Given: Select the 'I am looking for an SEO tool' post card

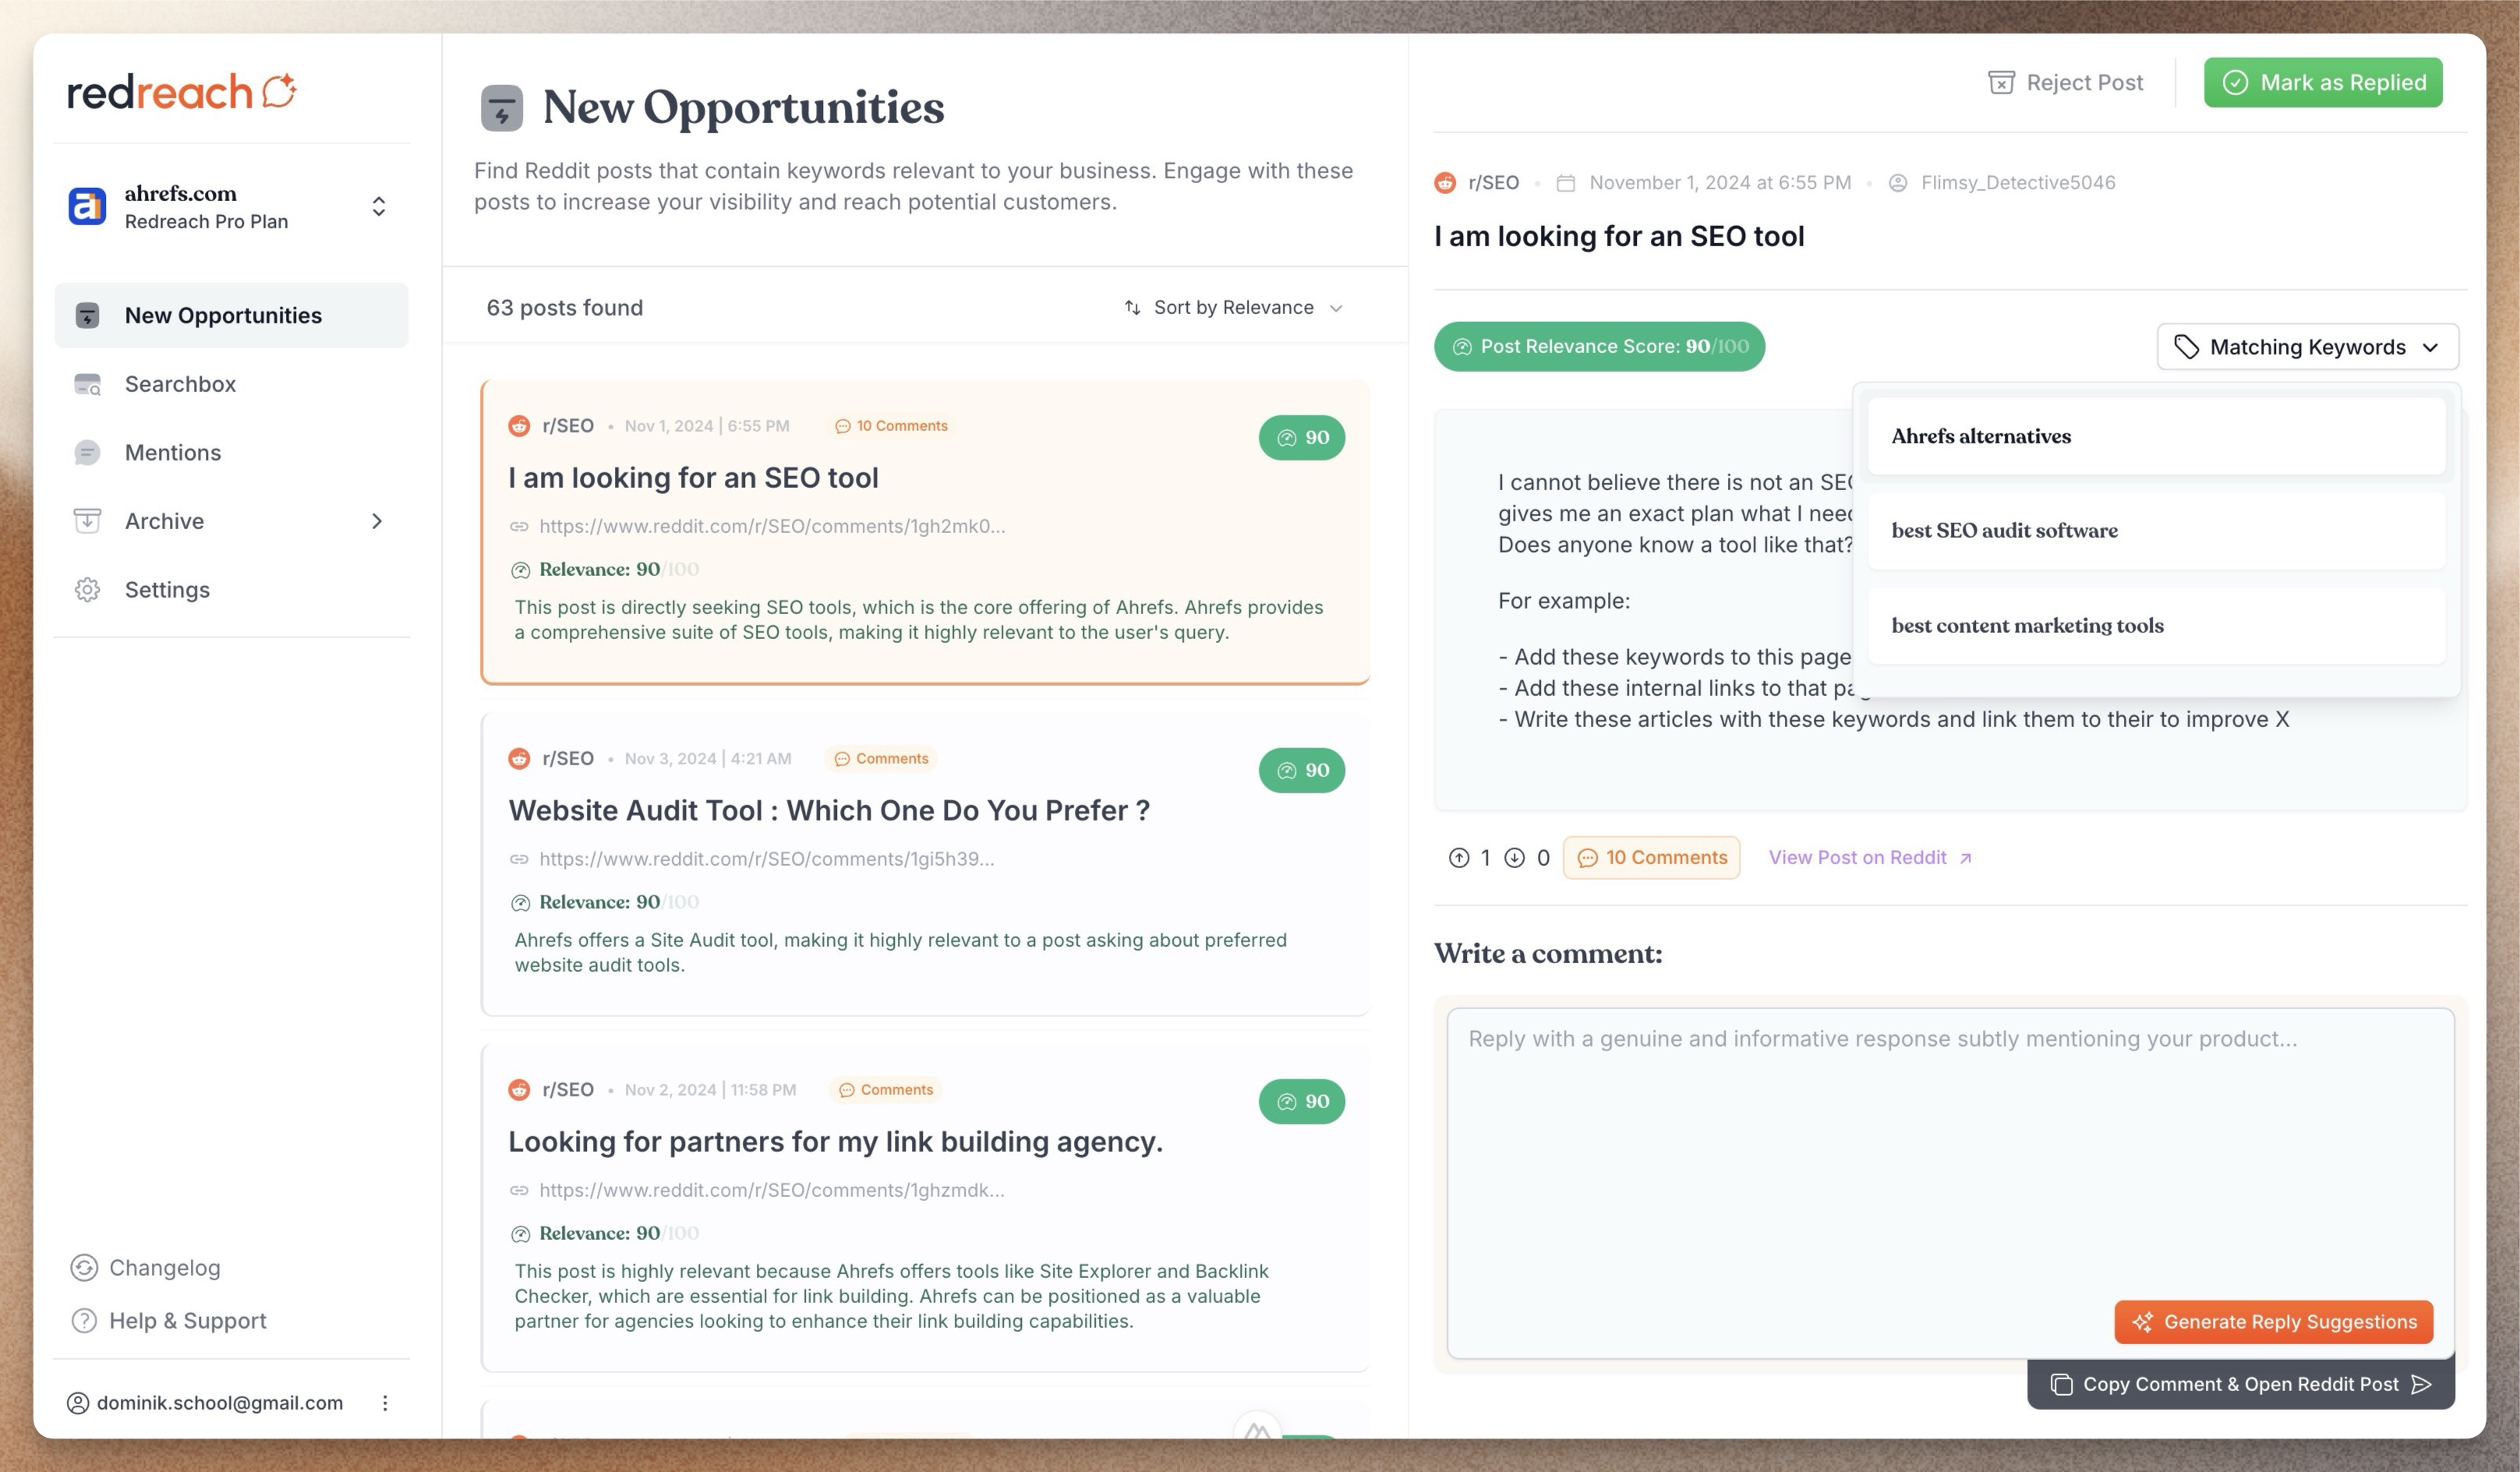Looking at the screenshot, I should pos(925,532).
